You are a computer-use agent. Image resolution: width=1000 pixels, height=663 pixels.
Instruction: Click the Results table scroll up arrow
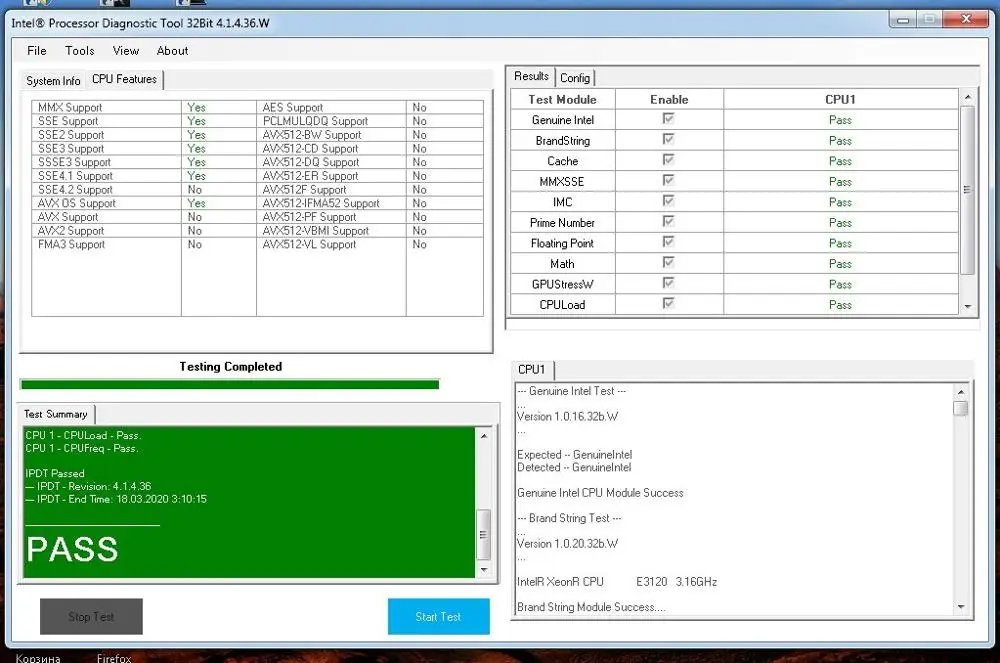[967, 97]
